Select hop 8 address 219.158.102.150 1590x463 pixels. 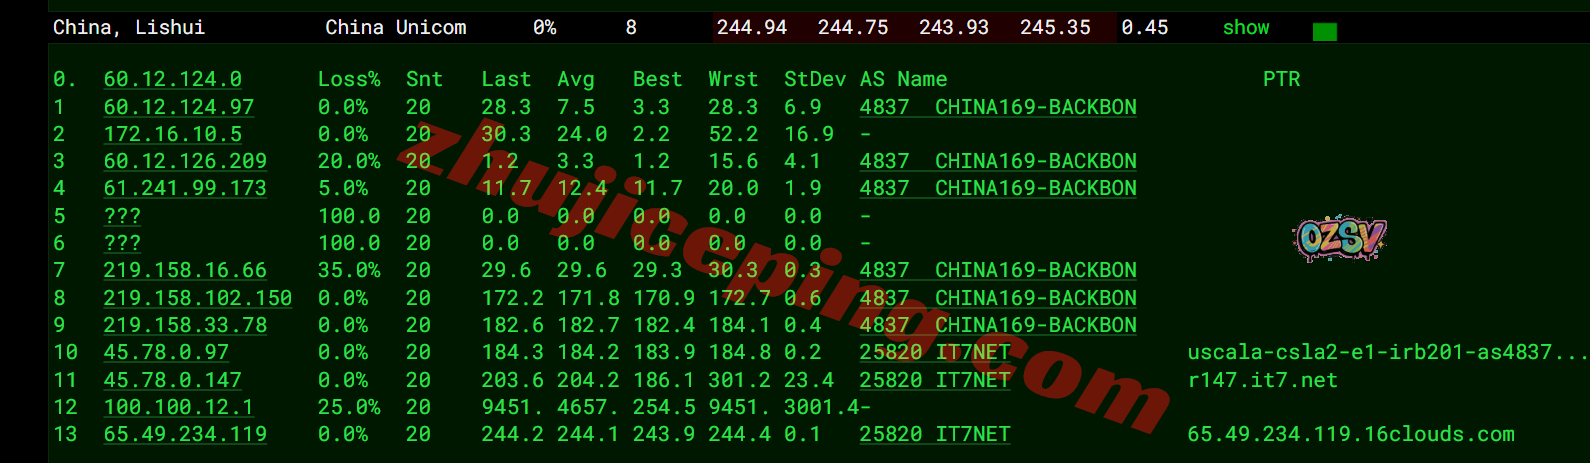[197, 298]
